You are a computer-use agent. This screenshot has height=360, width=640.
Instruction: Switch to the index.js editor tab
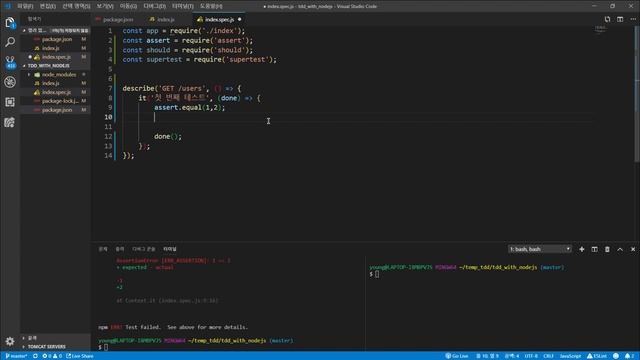[x=166, y=19]
